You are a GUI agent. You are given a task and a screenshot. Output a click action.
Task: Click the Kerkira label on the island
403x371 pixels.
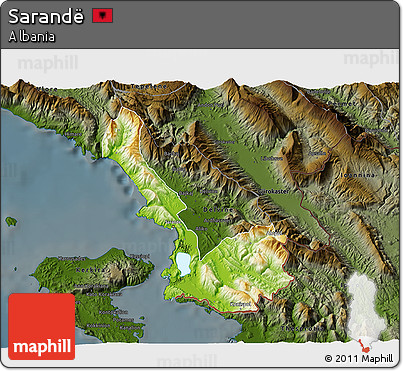click(x=91, y=270)
